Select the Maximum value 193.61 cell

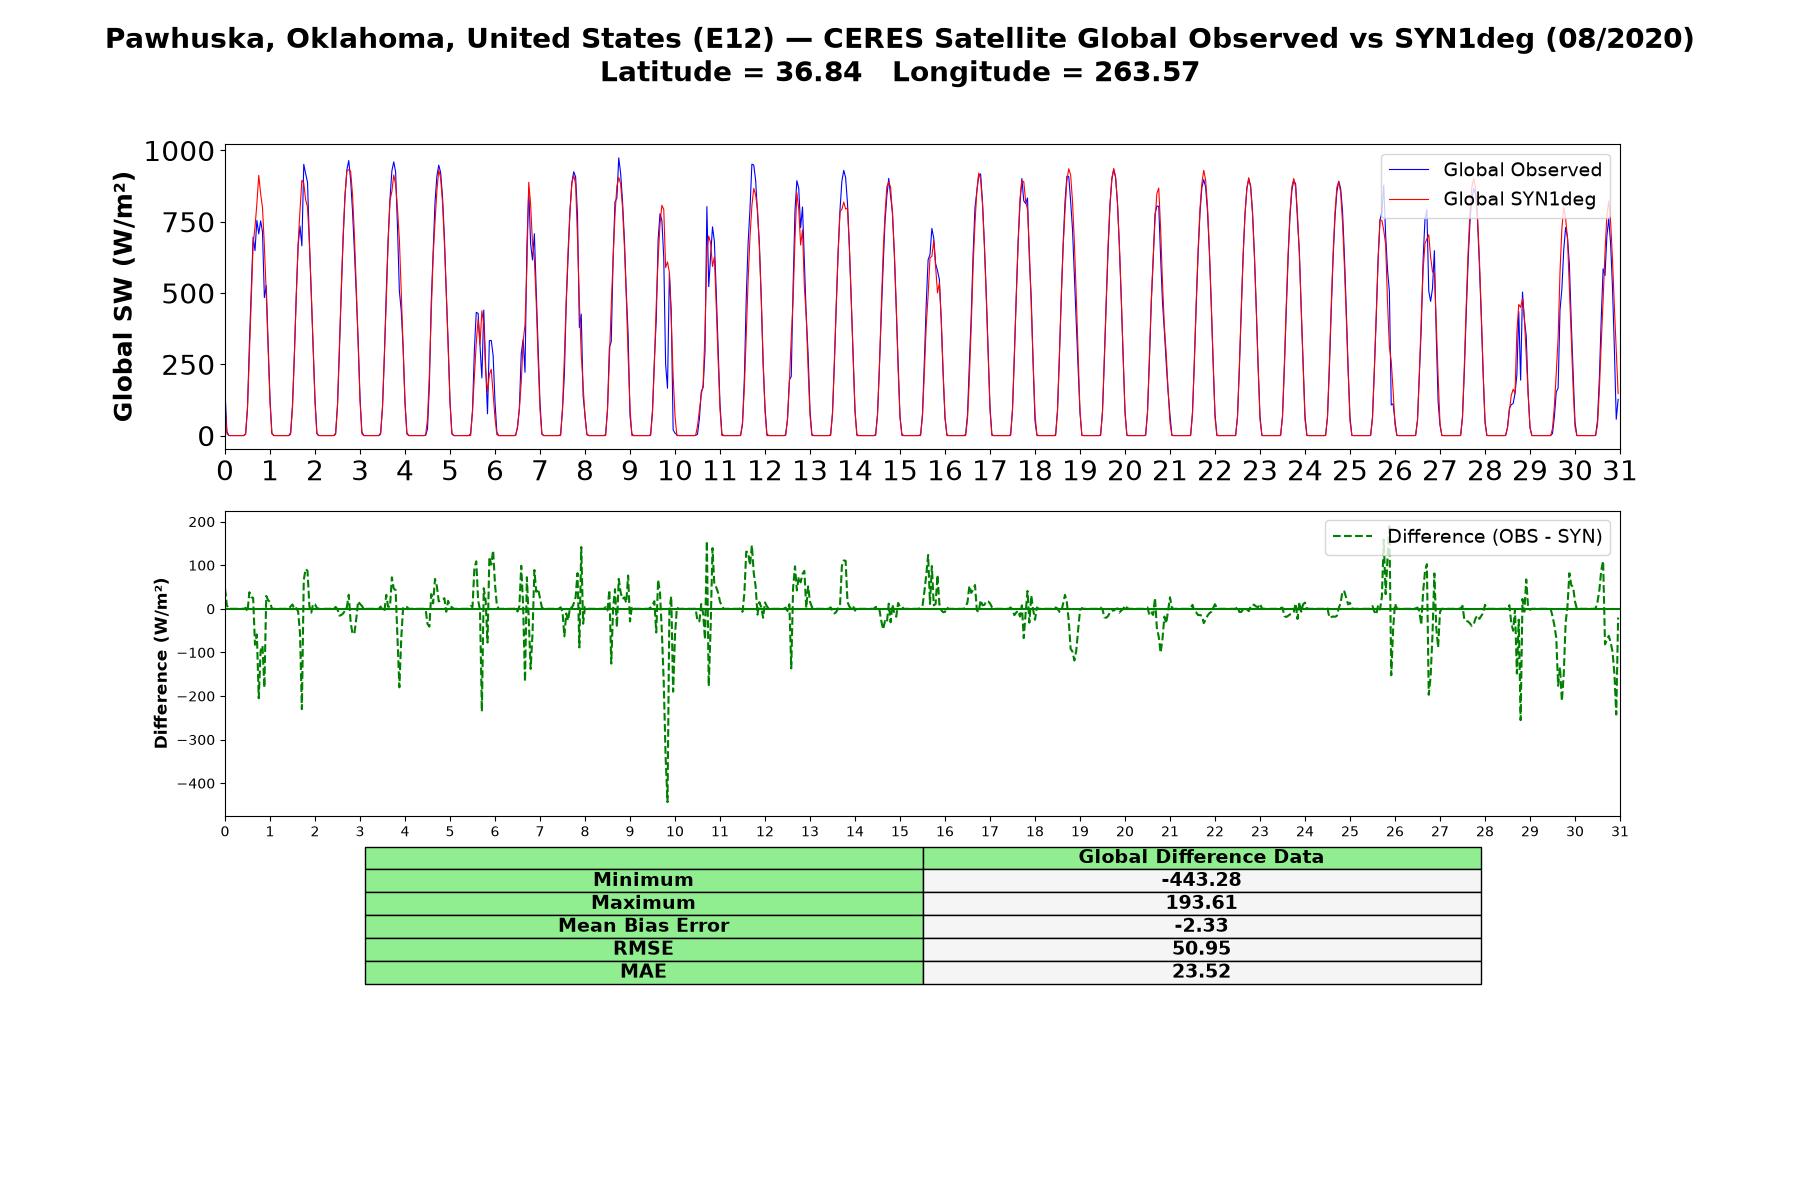click(1202, 903)
